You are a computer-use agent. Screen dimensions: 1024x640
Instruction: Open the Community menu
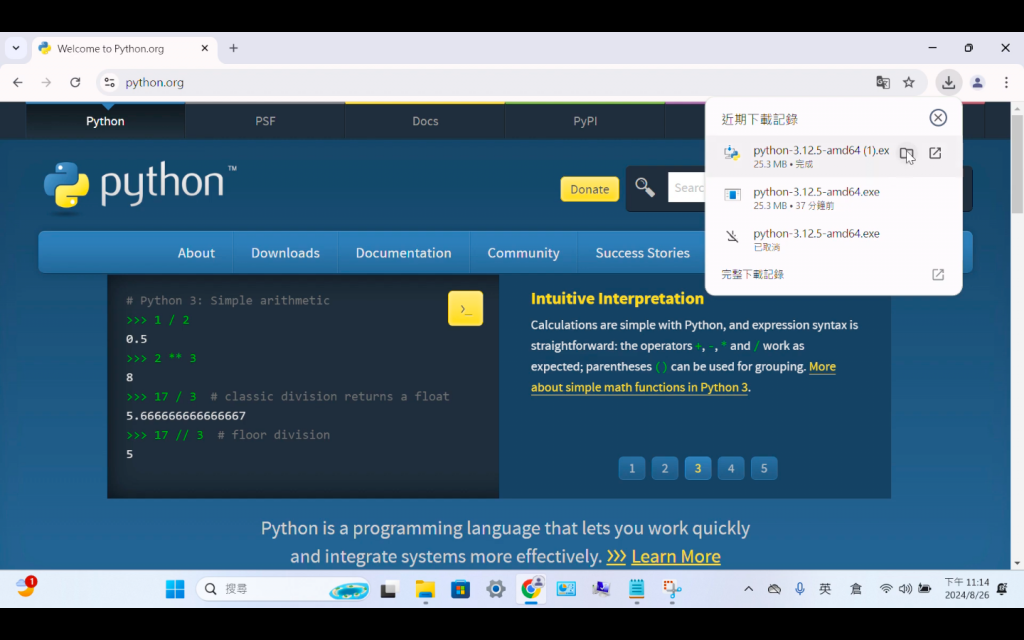click(x=523, y=253)
